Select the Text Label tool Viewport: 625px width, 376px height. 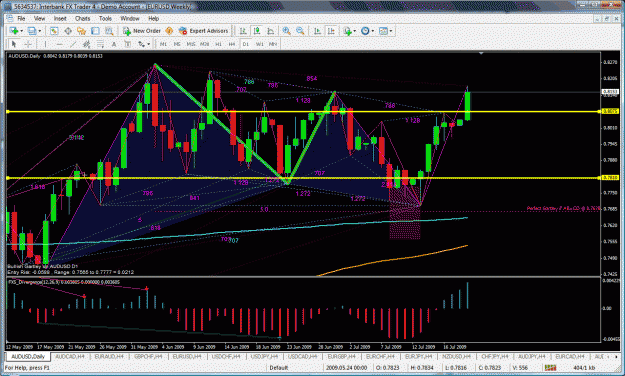pyautogui.click(x=128, y=44)
